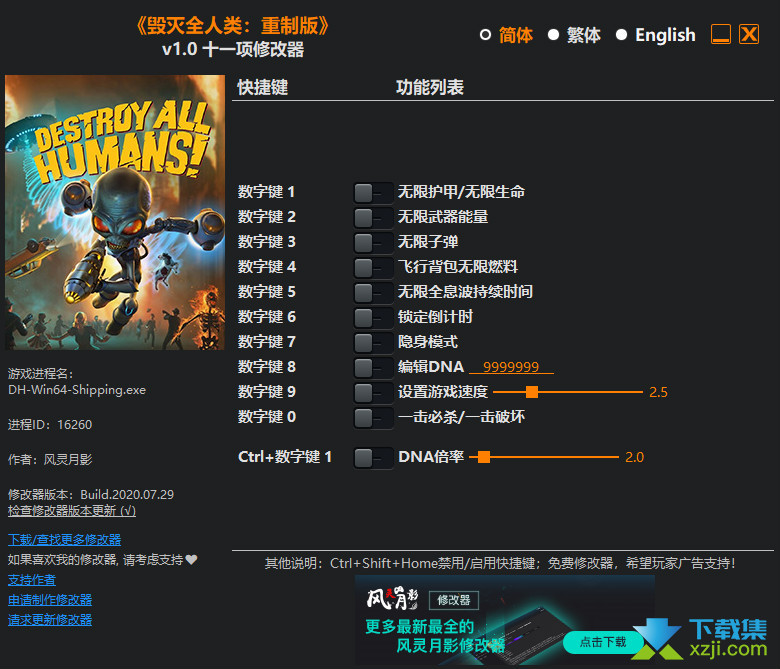This screenshot has width=780, height=669.
Task: Close the trainer window with X icon
Action: coord(749,34)
